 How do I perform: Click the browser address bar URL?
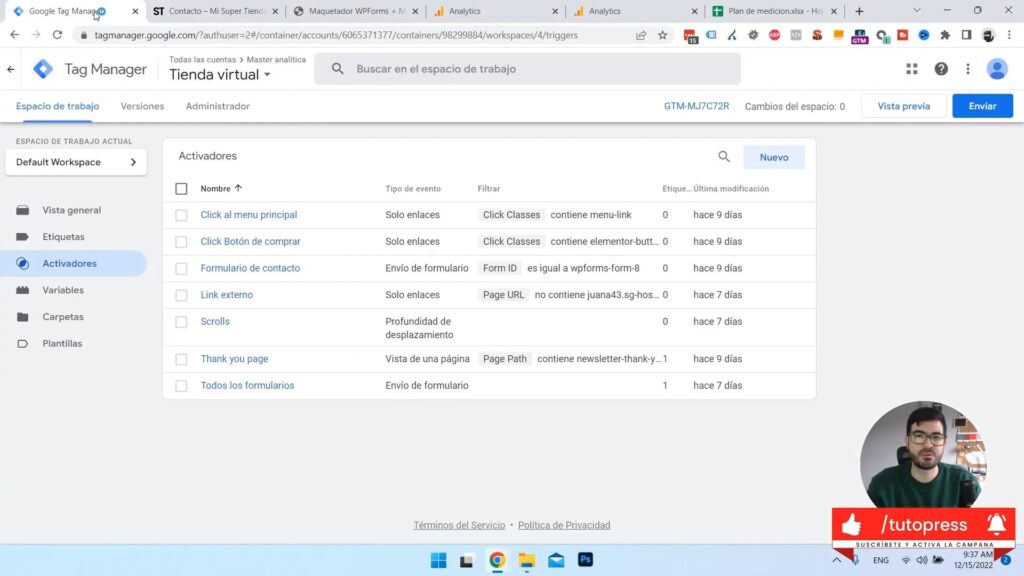coord(336,35)
